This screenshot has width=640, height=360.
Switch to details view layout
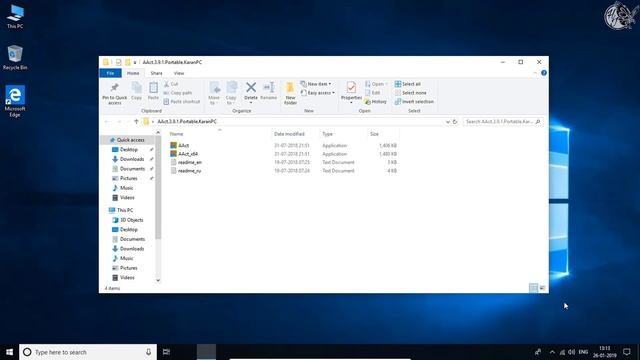[533, 288]
